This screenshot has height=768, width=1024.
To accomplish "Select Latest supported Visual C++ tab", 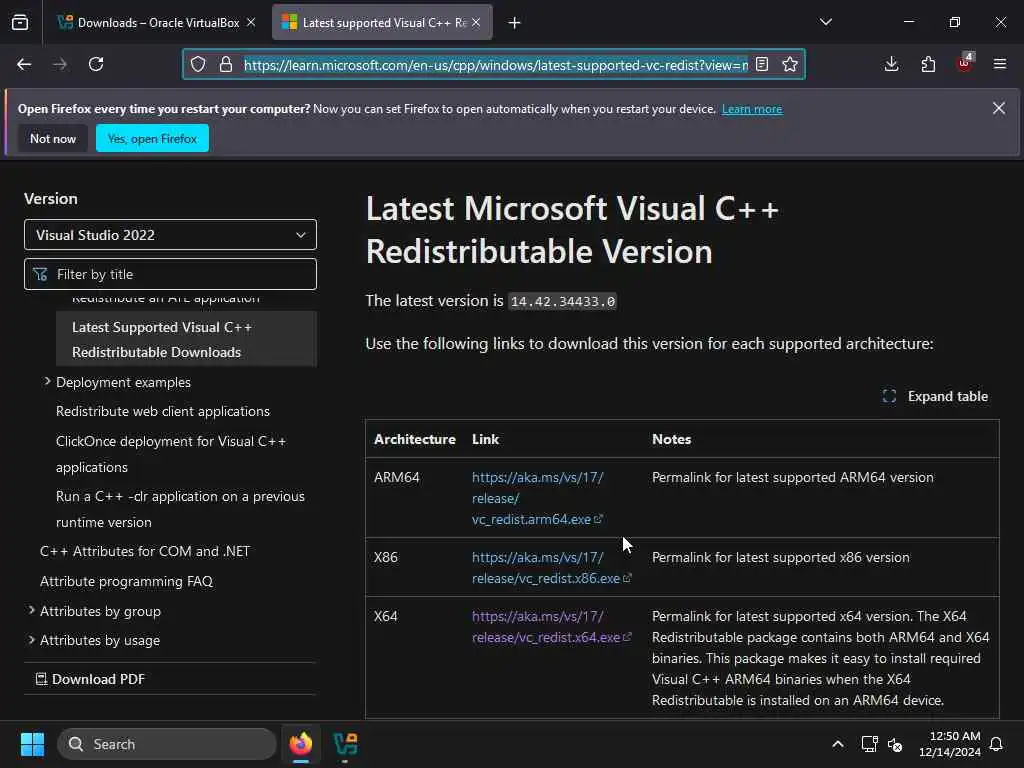I will (x=382, y=22).
